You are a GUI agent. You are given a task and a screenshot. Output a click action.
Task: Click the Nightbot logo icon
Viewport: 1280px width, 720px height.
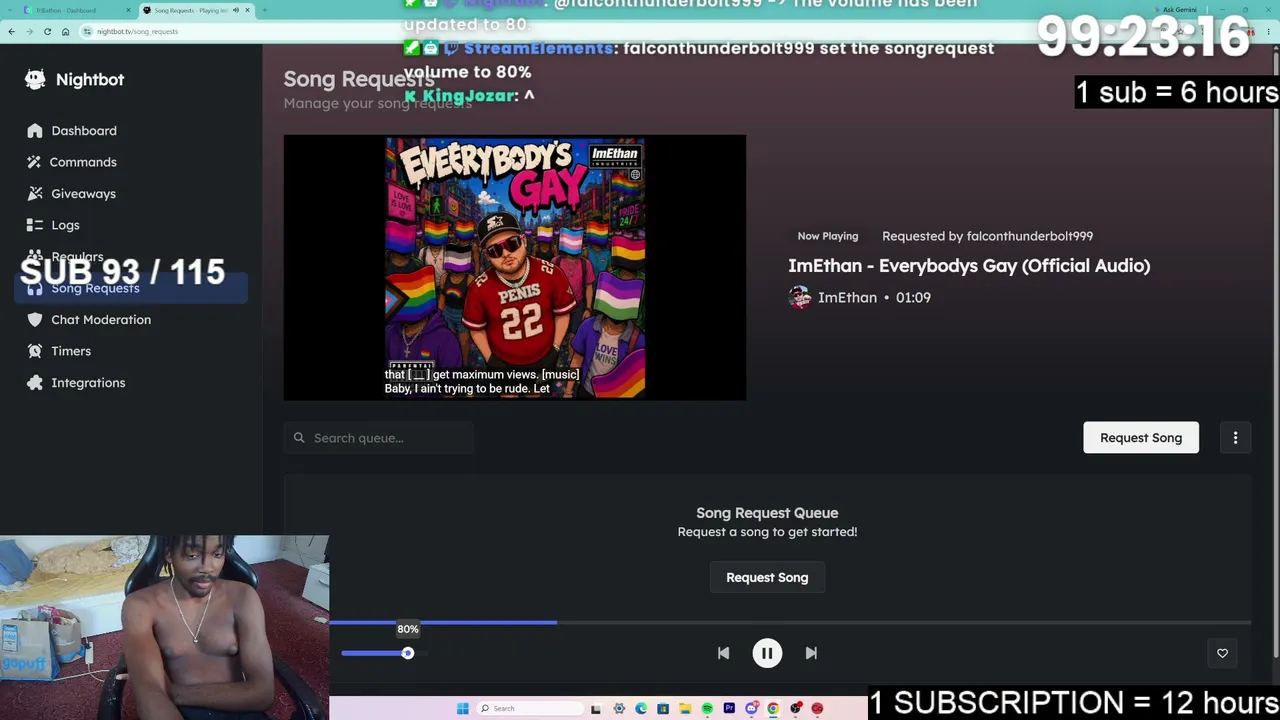click(35, 80)
